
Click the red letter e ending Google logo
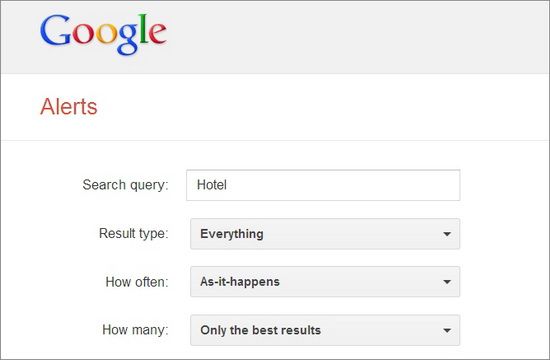coord(157,33)
